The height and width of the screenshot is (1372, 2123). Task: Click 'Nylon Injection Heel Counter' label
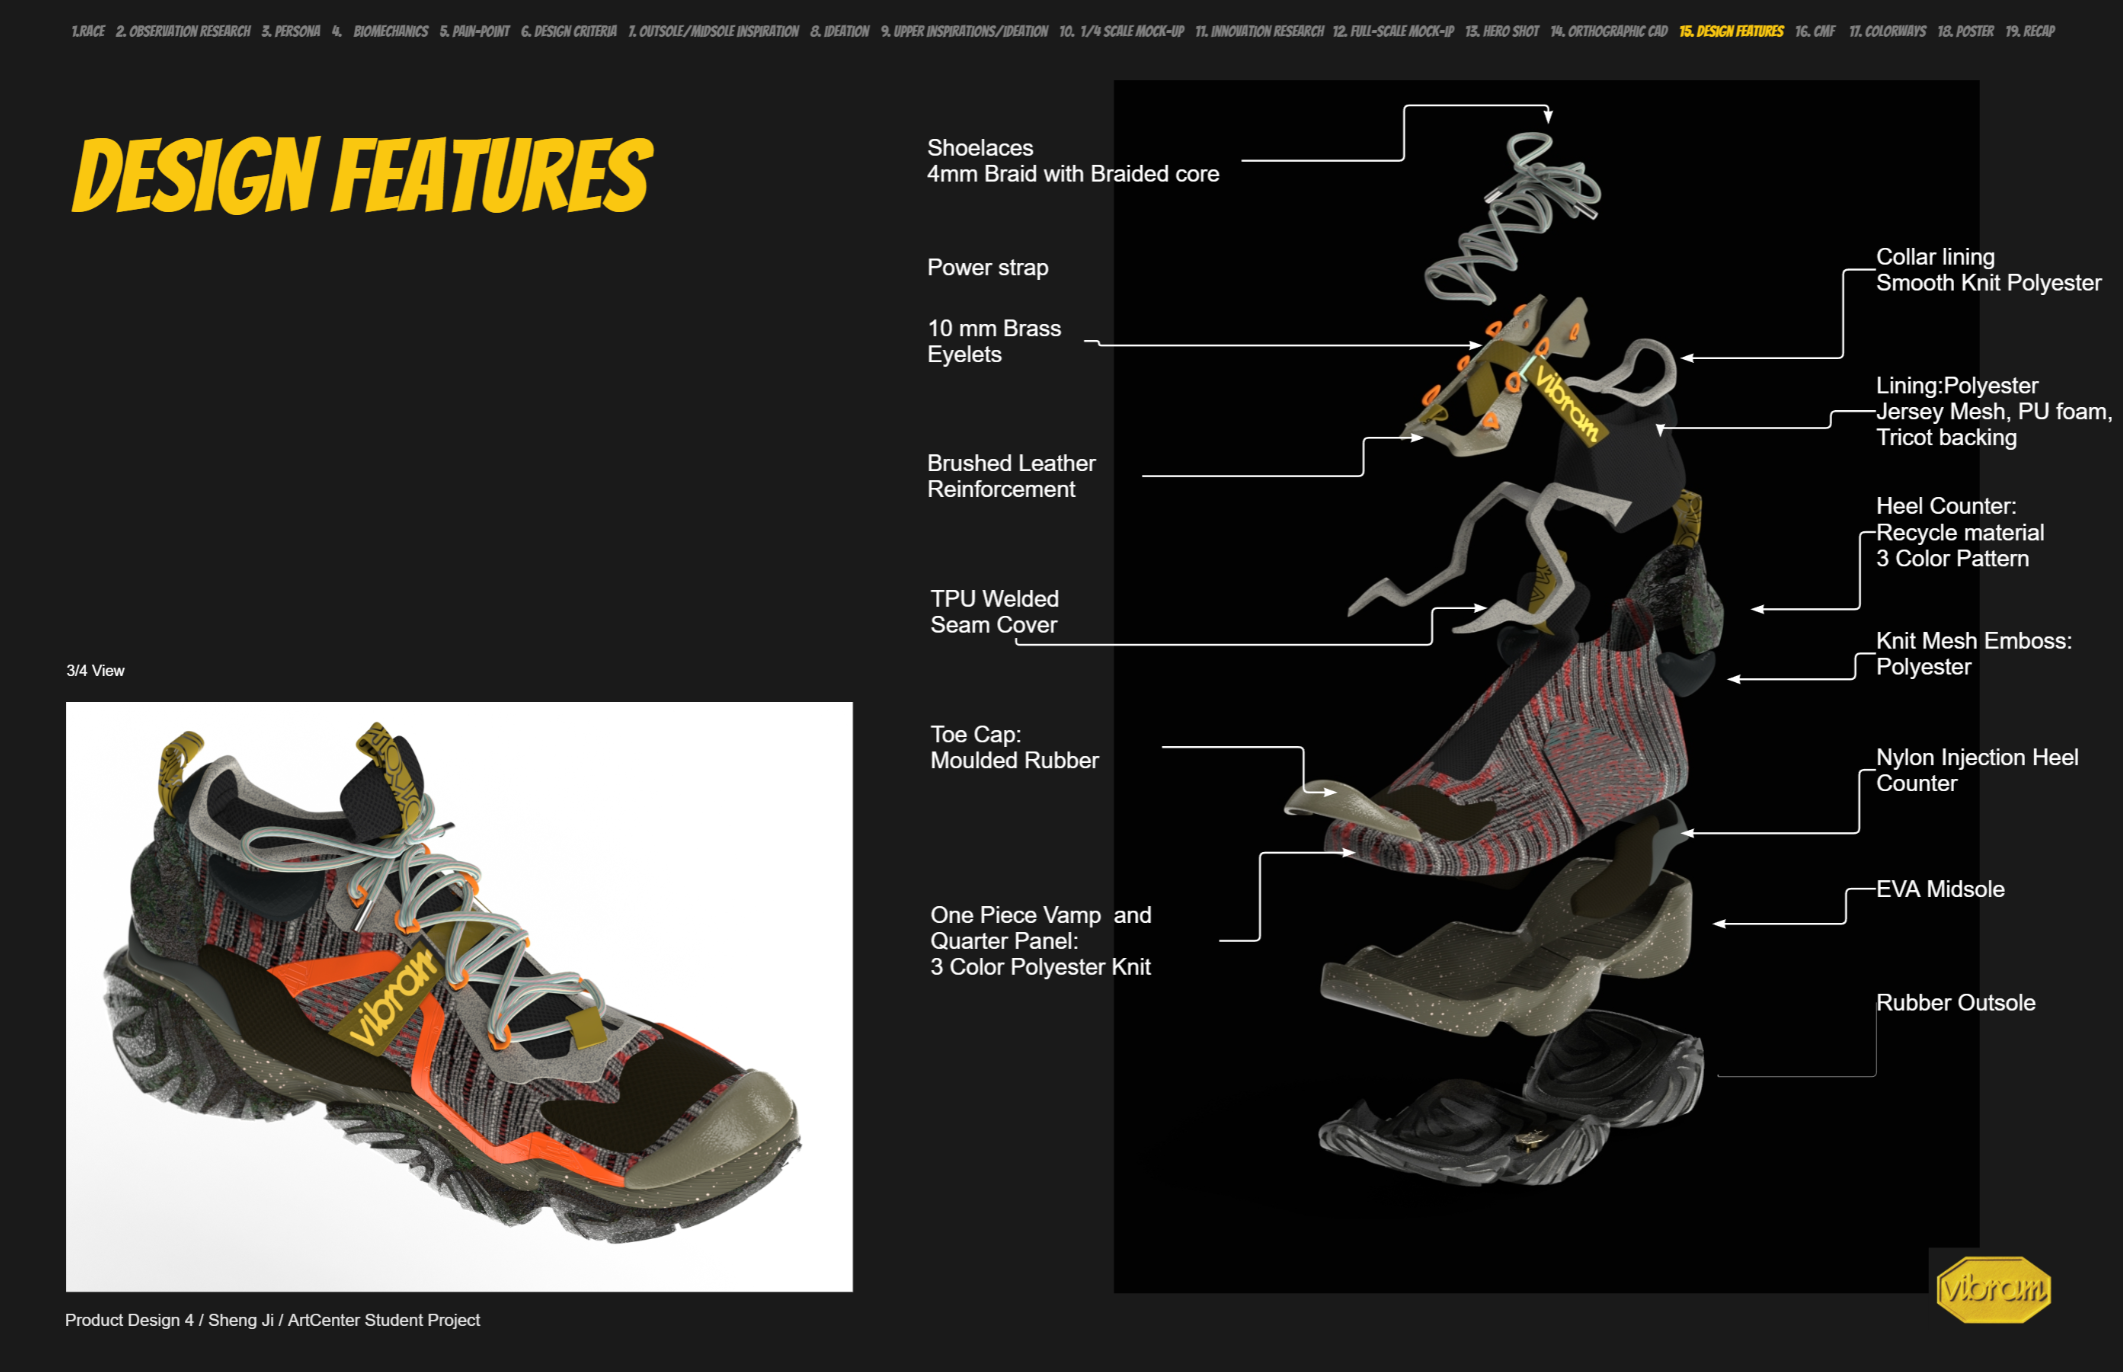tap(1977, 771)
